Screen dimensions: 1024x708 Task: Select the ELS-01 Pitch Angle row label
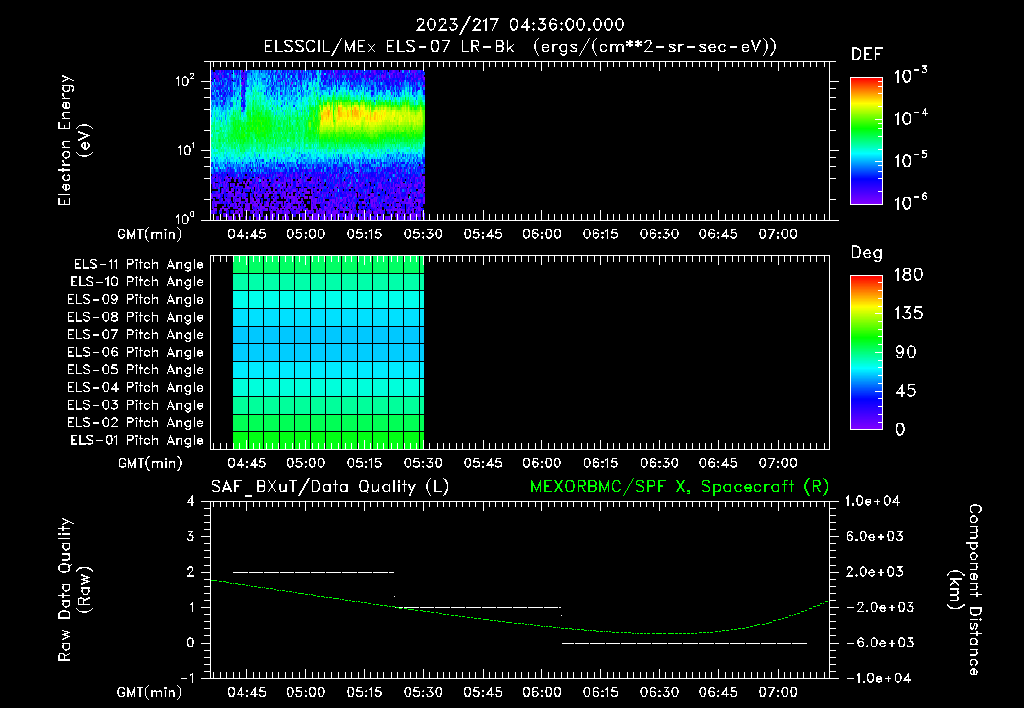point(137,440)
